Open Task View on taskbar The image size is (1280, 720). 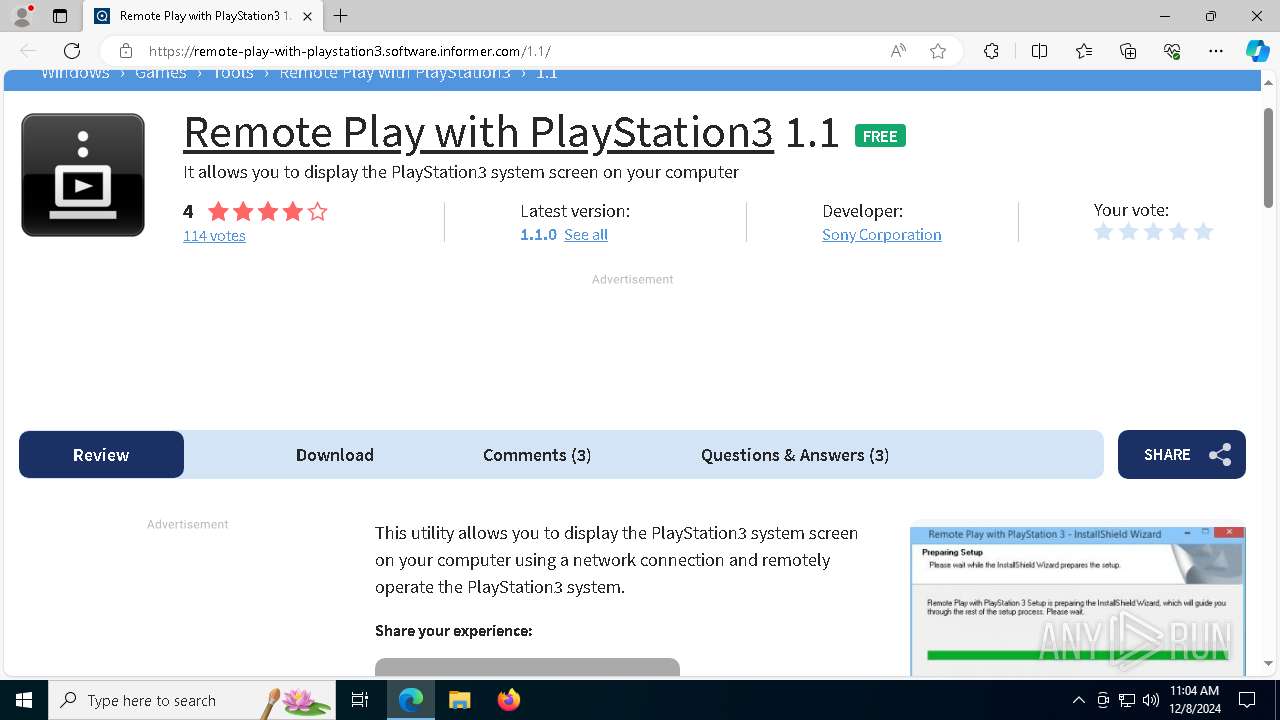[360, 700]
